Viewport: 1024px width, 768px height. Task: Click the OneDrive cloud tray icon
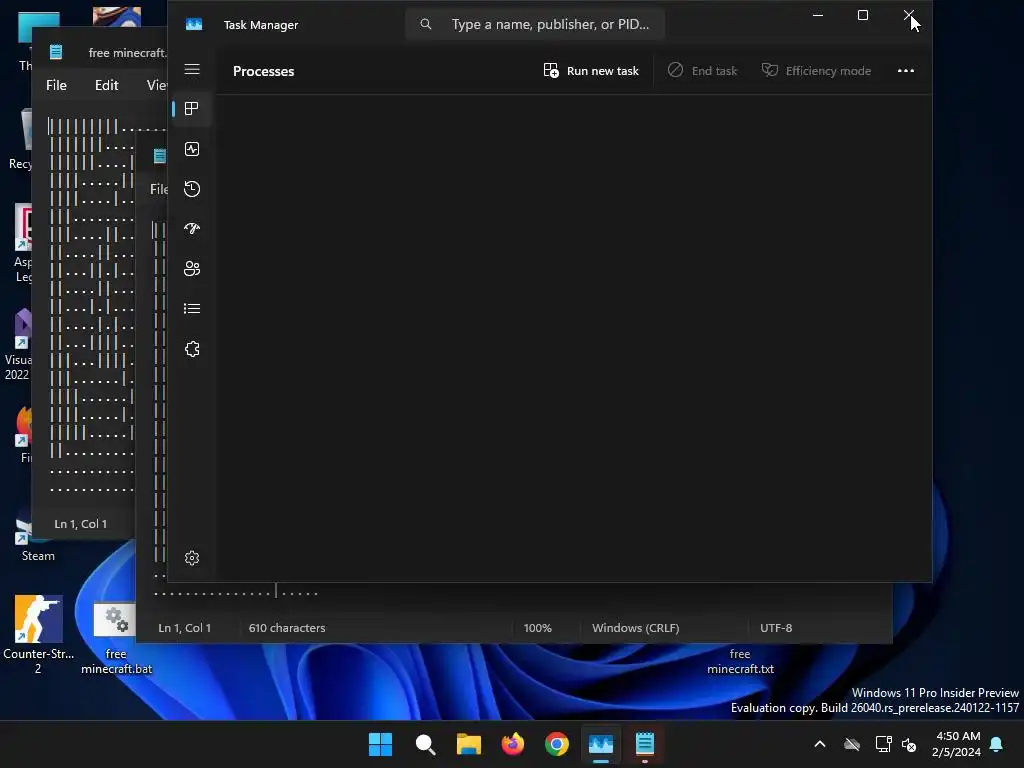(x=852, y=744)
